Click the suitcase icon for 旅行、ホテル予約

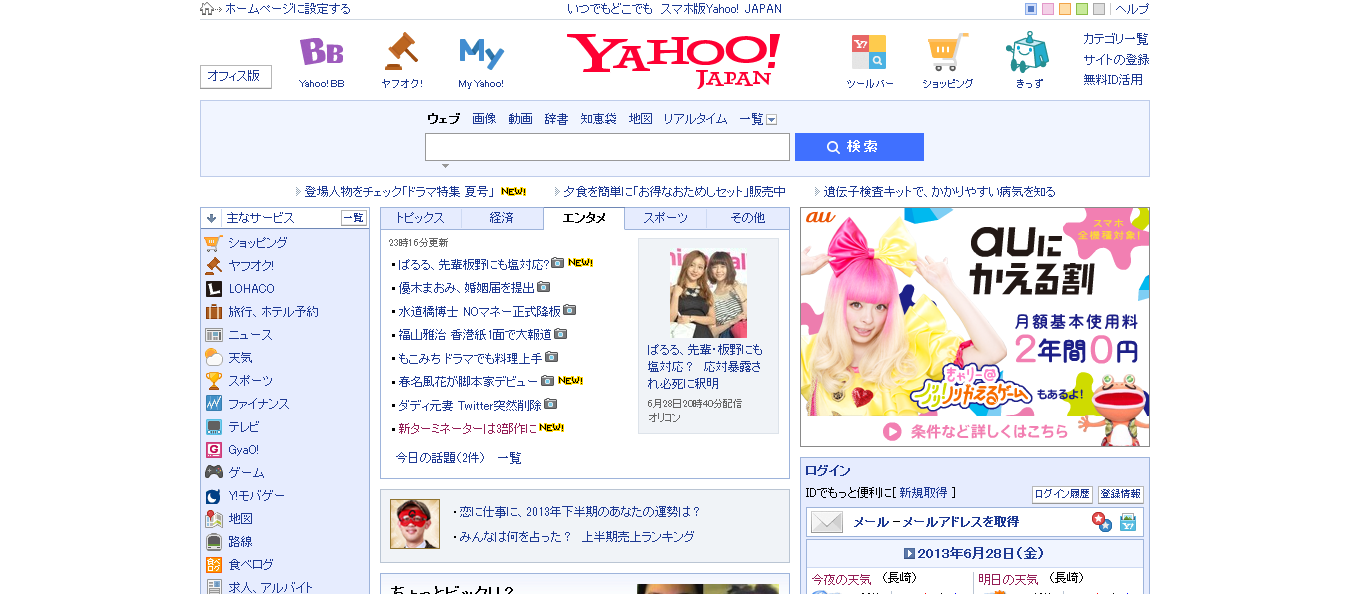coord(213,312)
